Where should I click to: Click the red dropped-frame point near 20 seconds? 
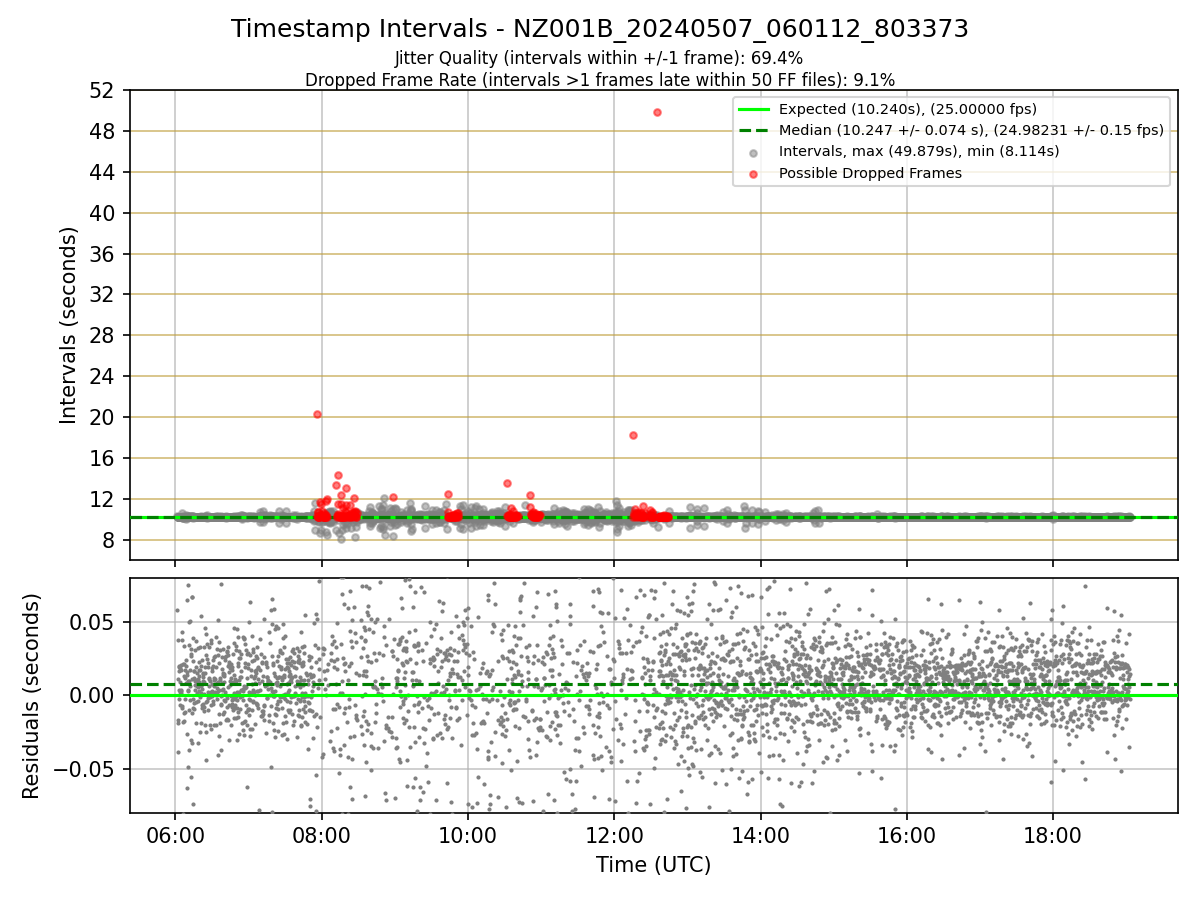coord(317,414)
